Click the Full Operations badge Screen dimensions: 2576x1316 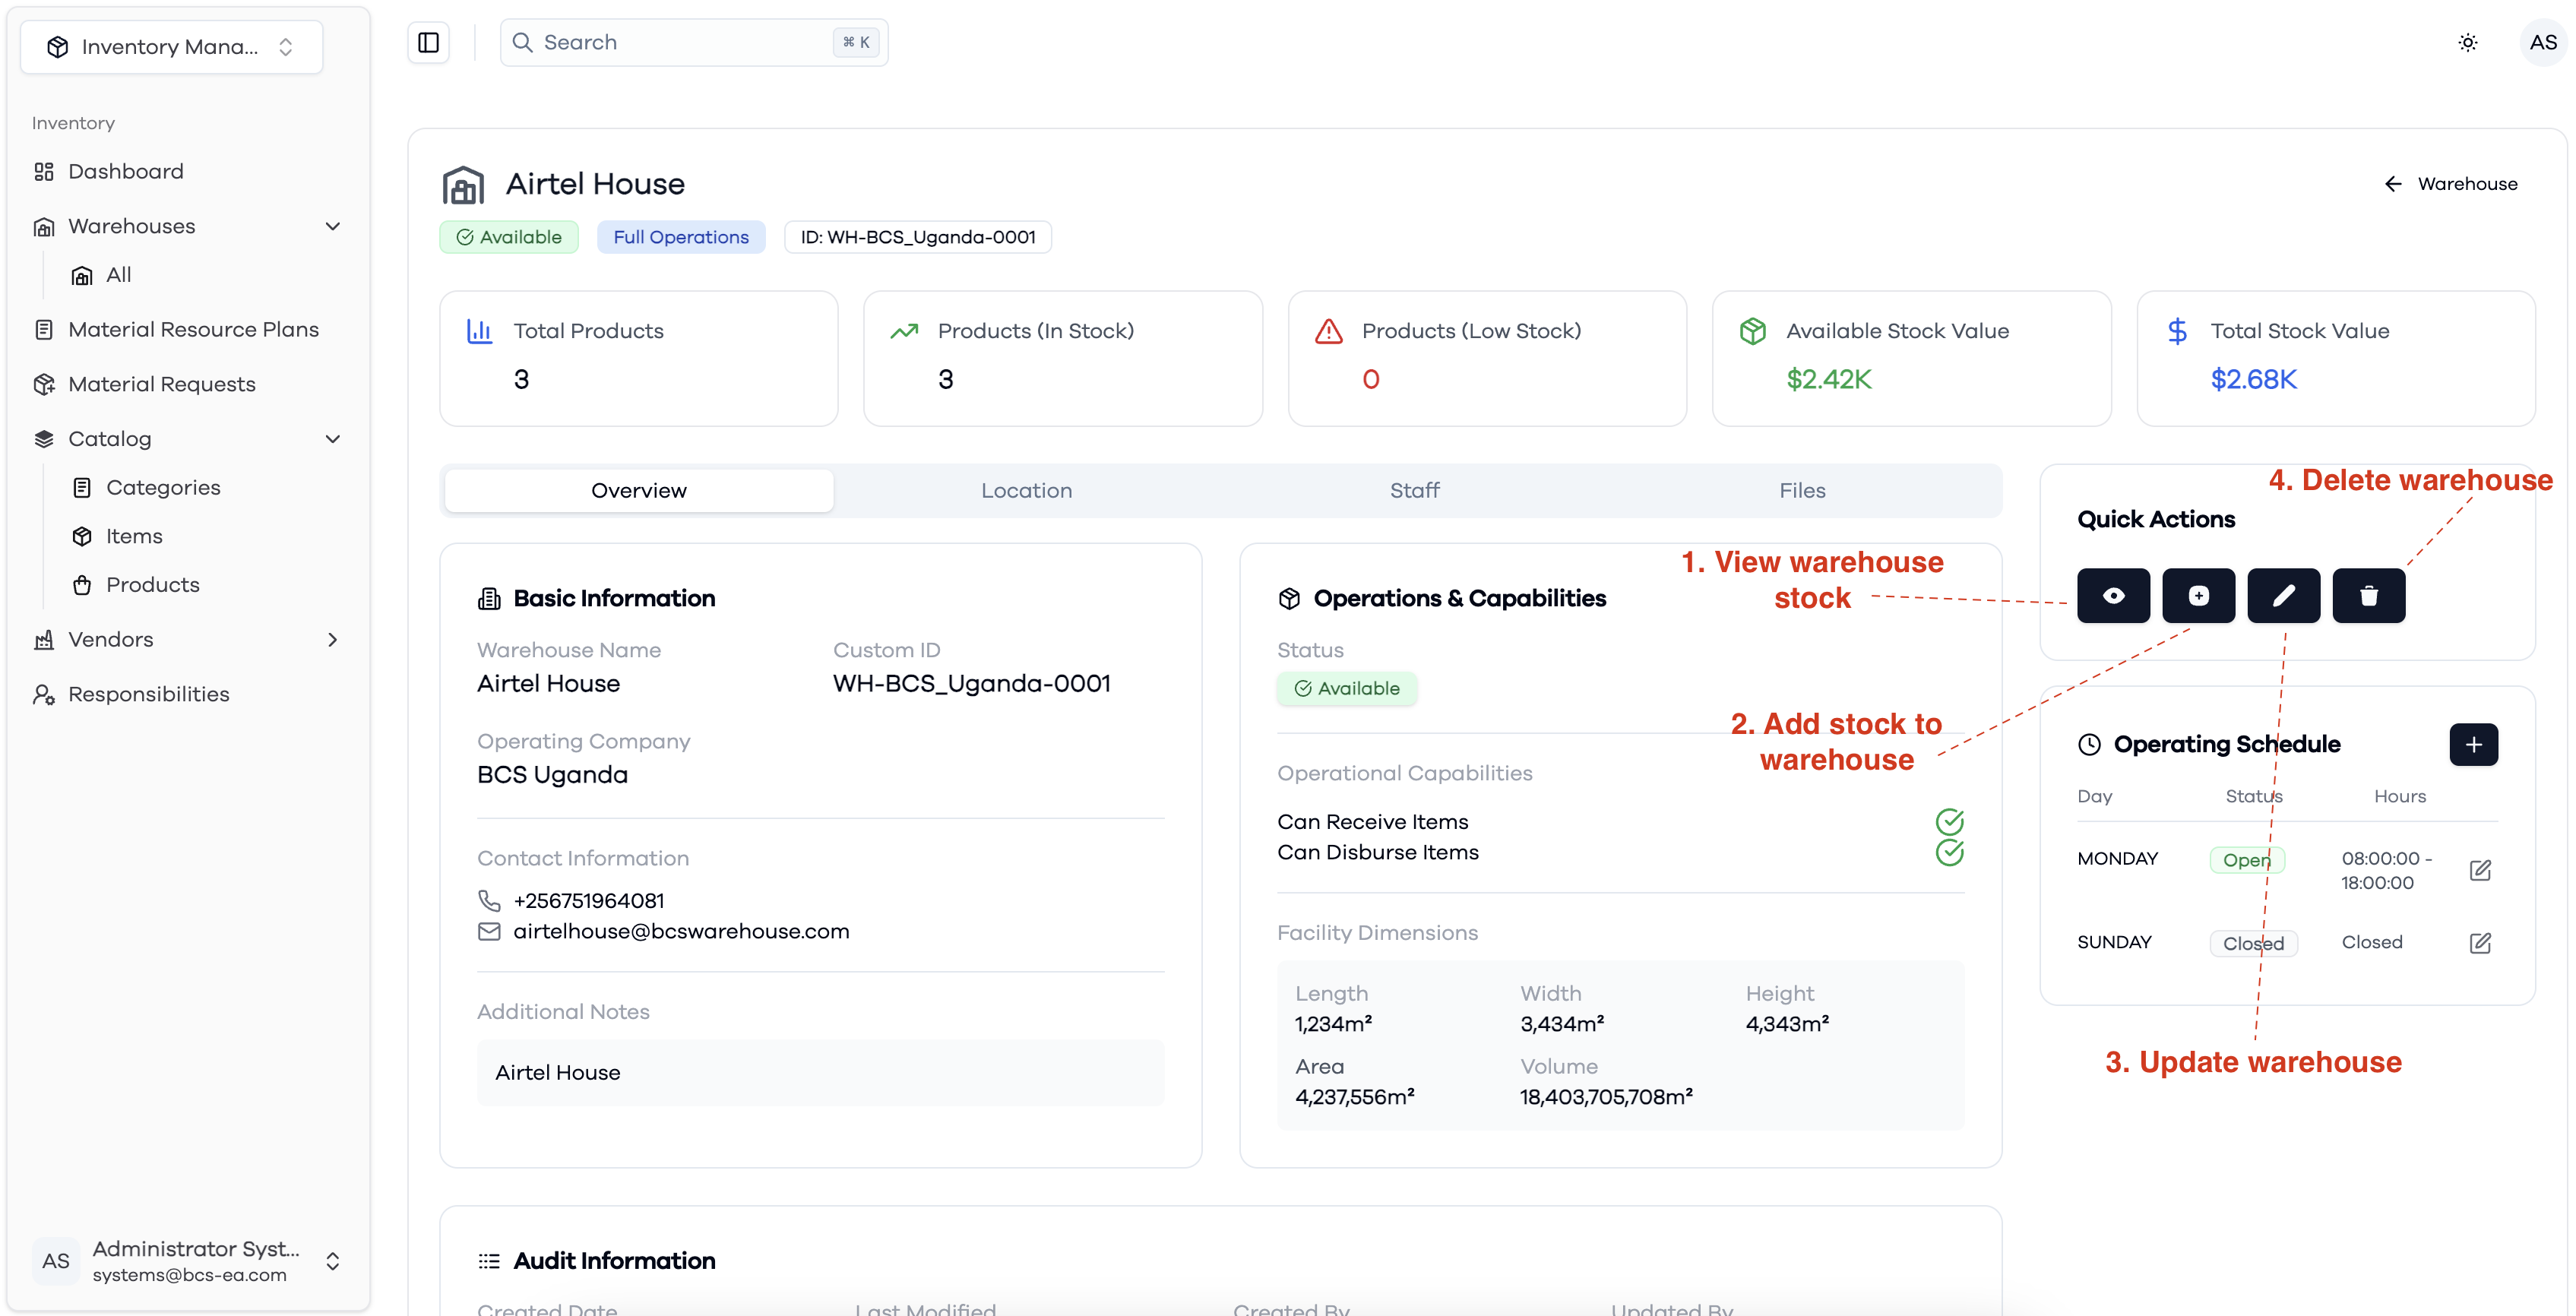pos(681,237)
